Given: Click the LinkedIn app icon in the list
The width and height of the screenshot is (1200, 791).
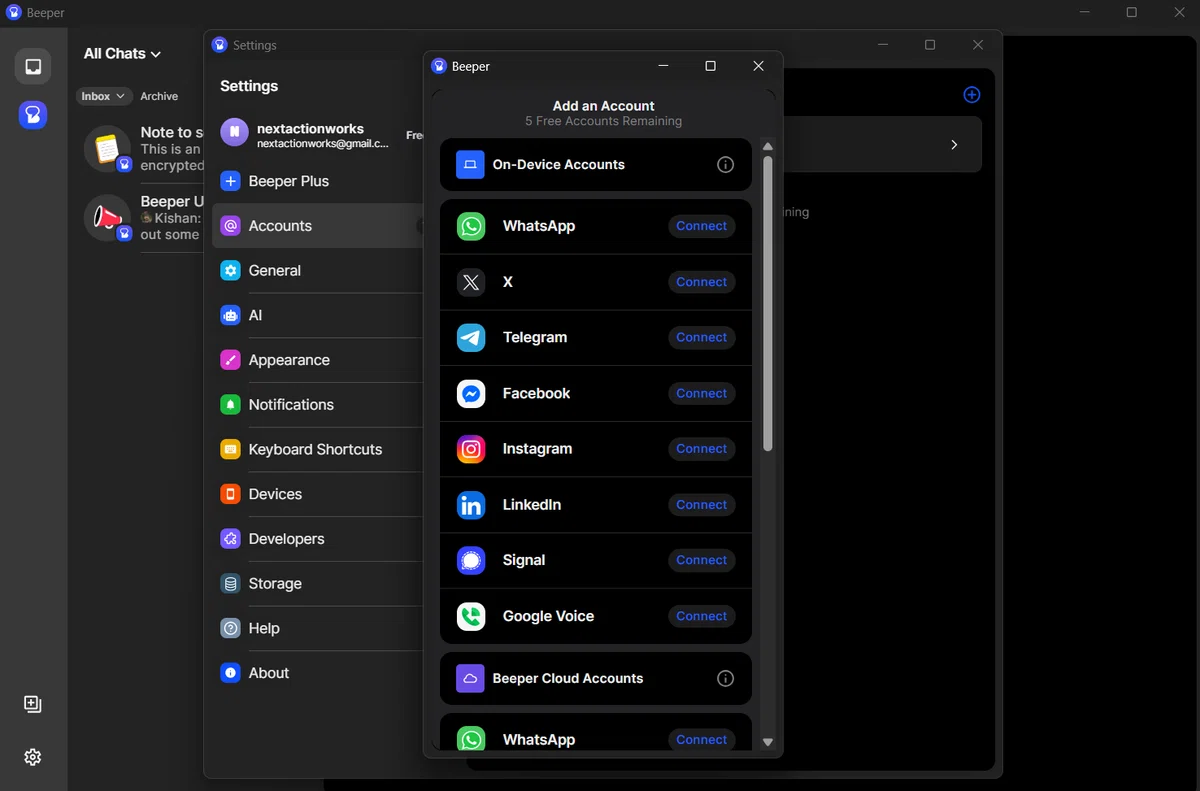Looking at the screenshot, I should [471, 505].
